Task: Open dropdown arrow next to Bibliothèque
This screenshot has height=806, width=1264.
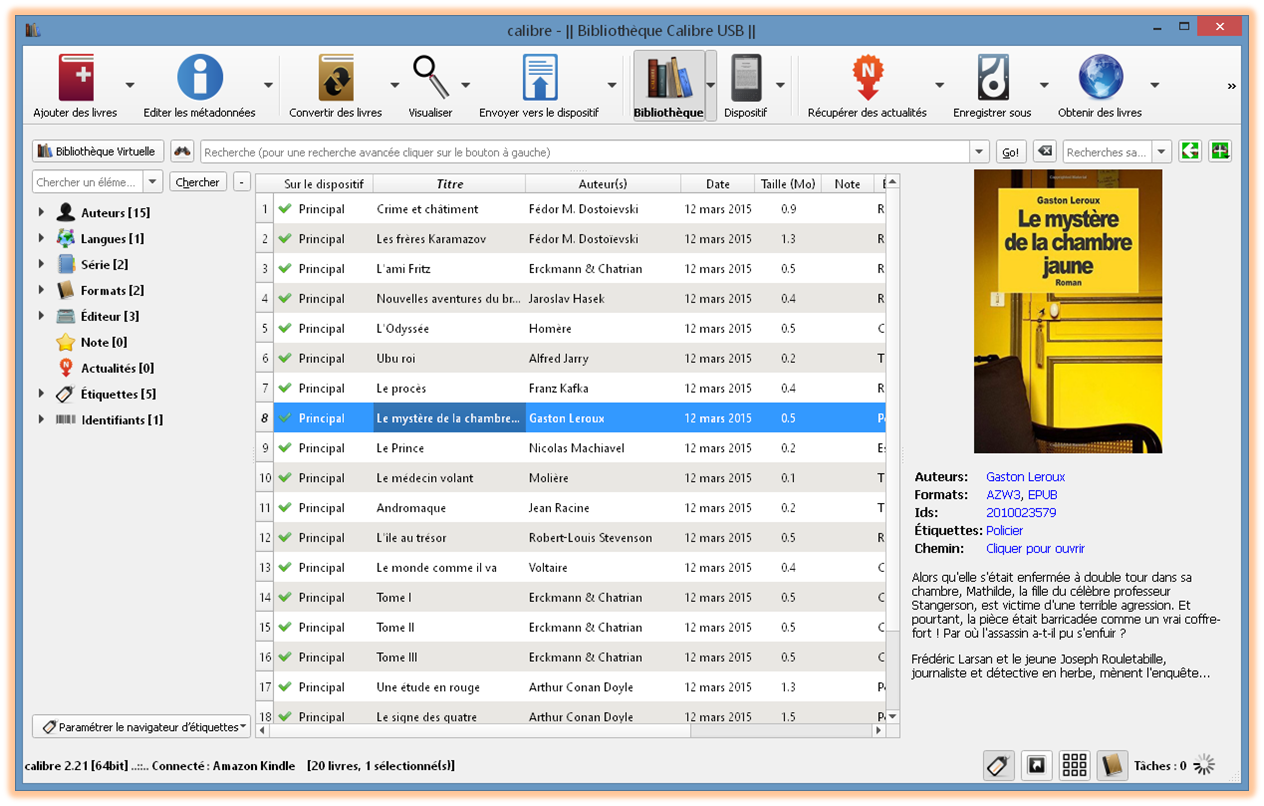Action: (711, 86)
